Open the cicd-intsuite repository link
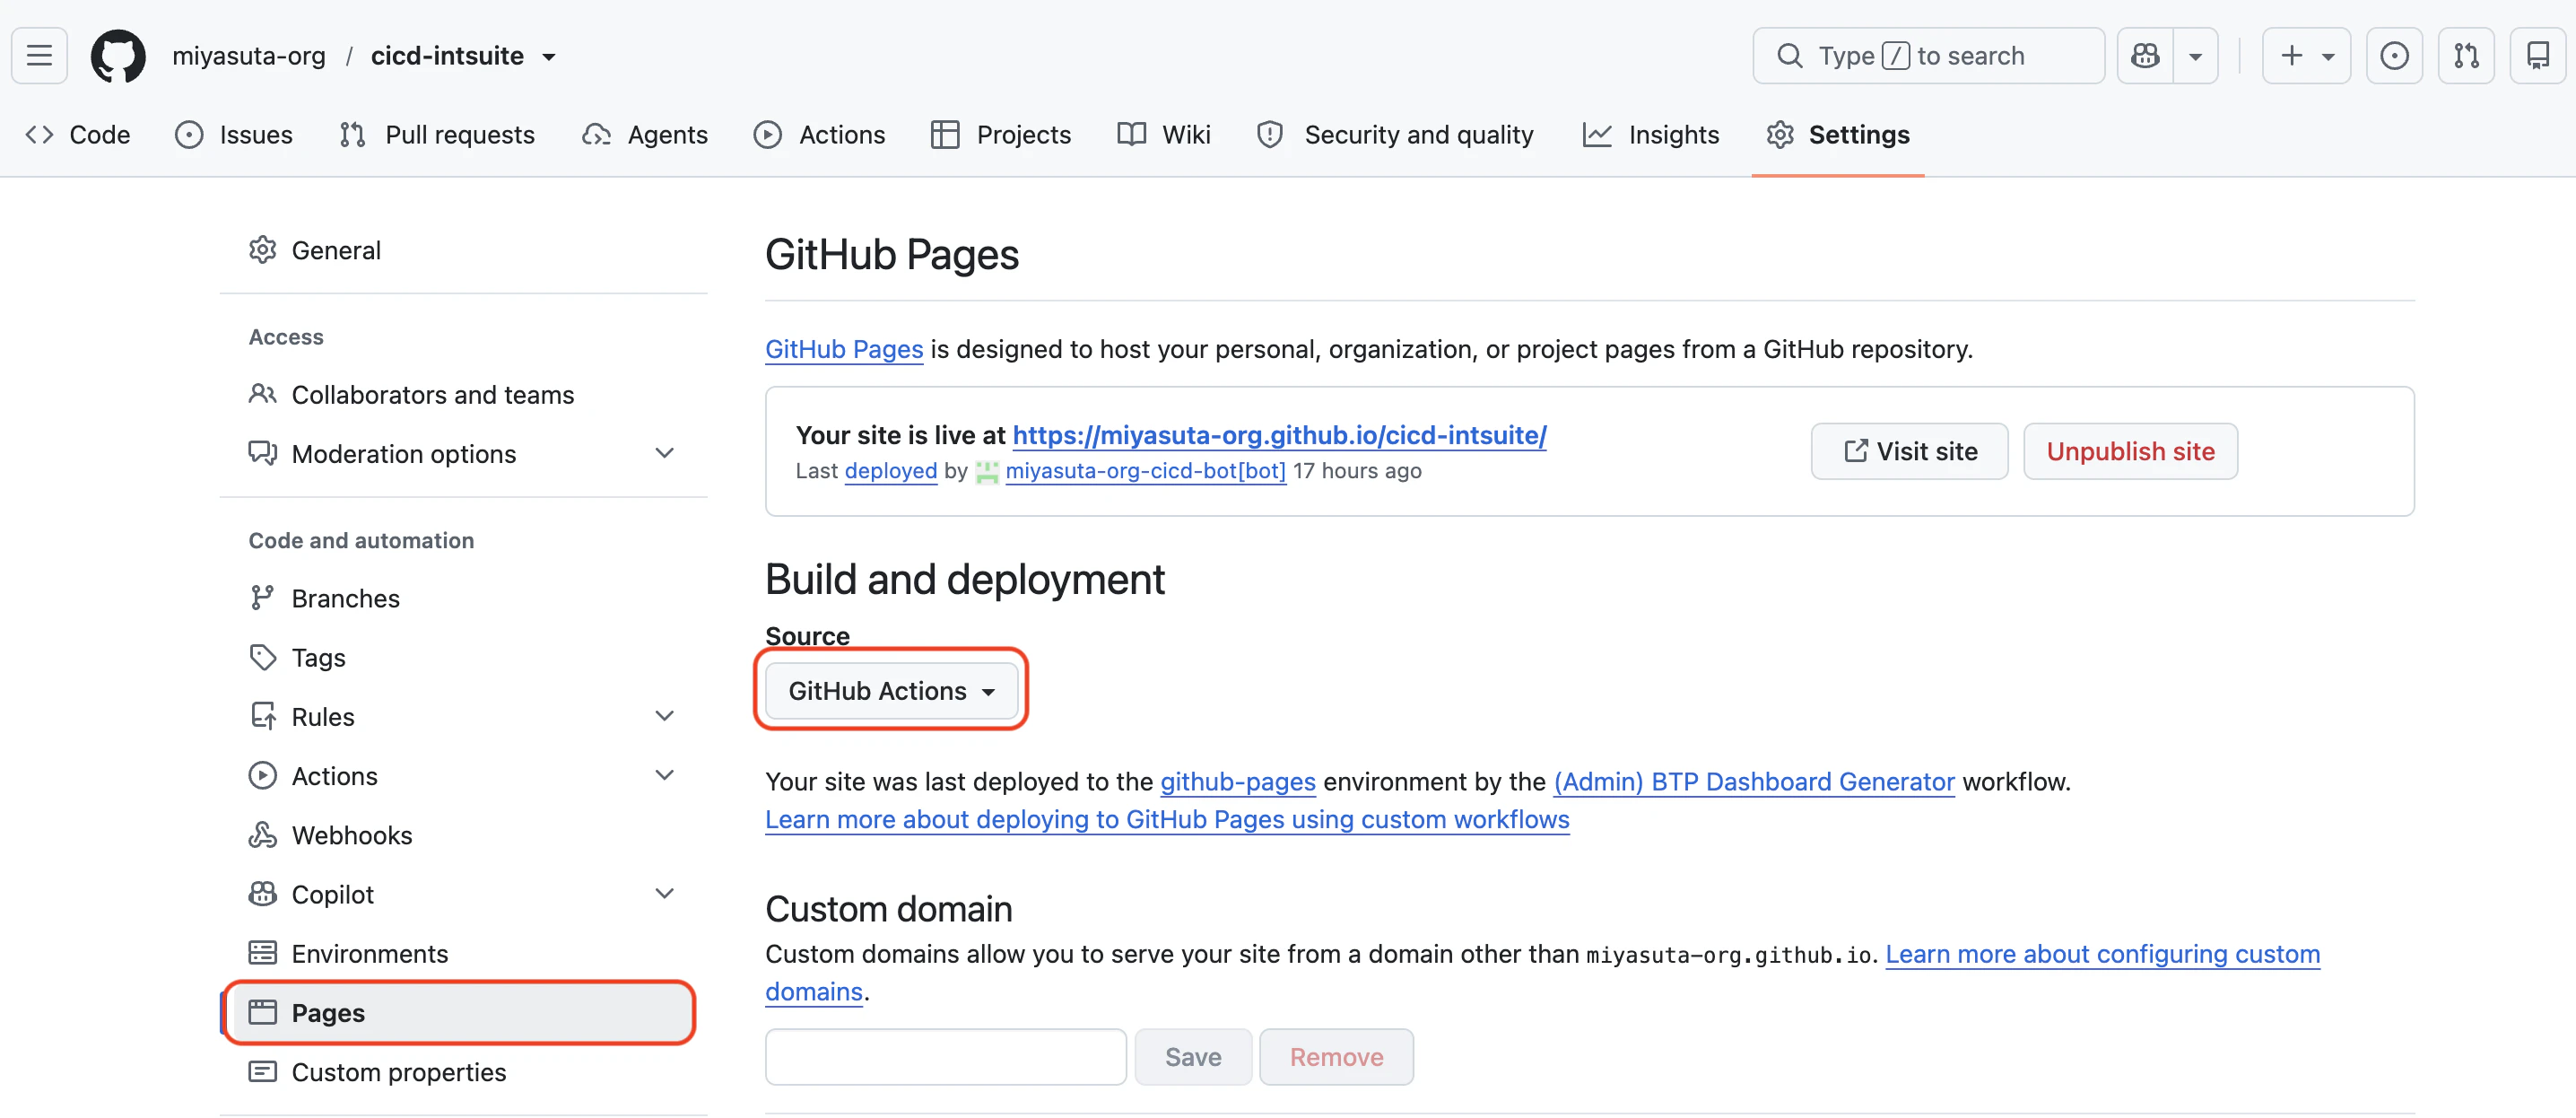Viewport: 2576px width, 1118px height. click(447, 56)
